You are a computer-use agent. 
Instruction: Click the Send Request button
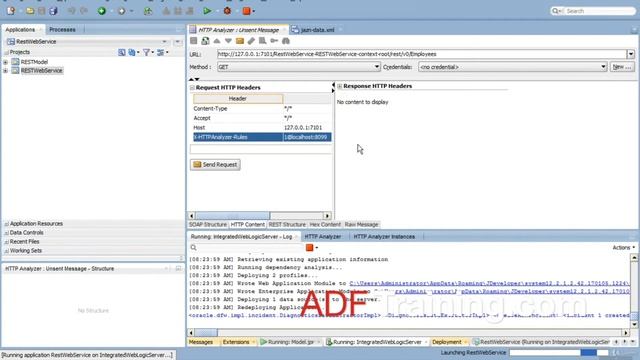(215, 164)
